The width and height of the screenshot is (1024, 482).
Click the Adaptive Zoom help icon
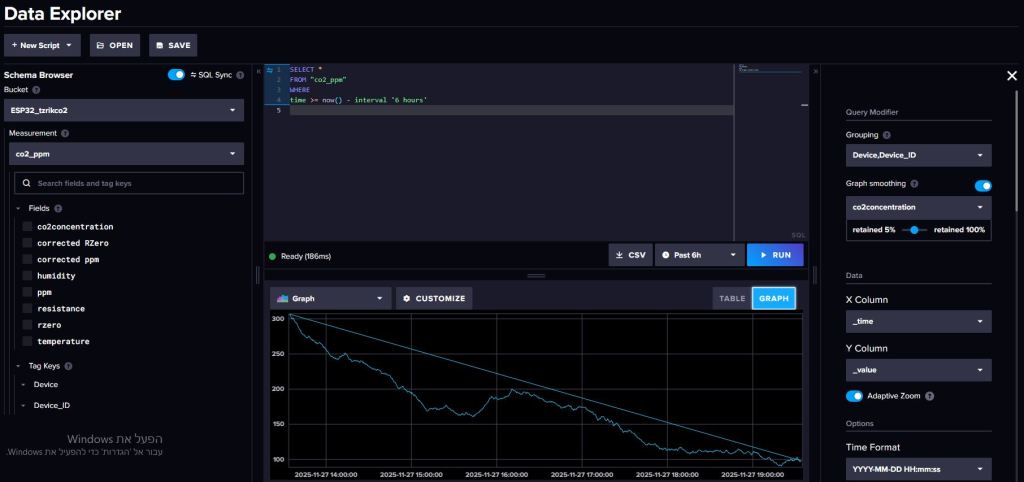coord(930,396)
